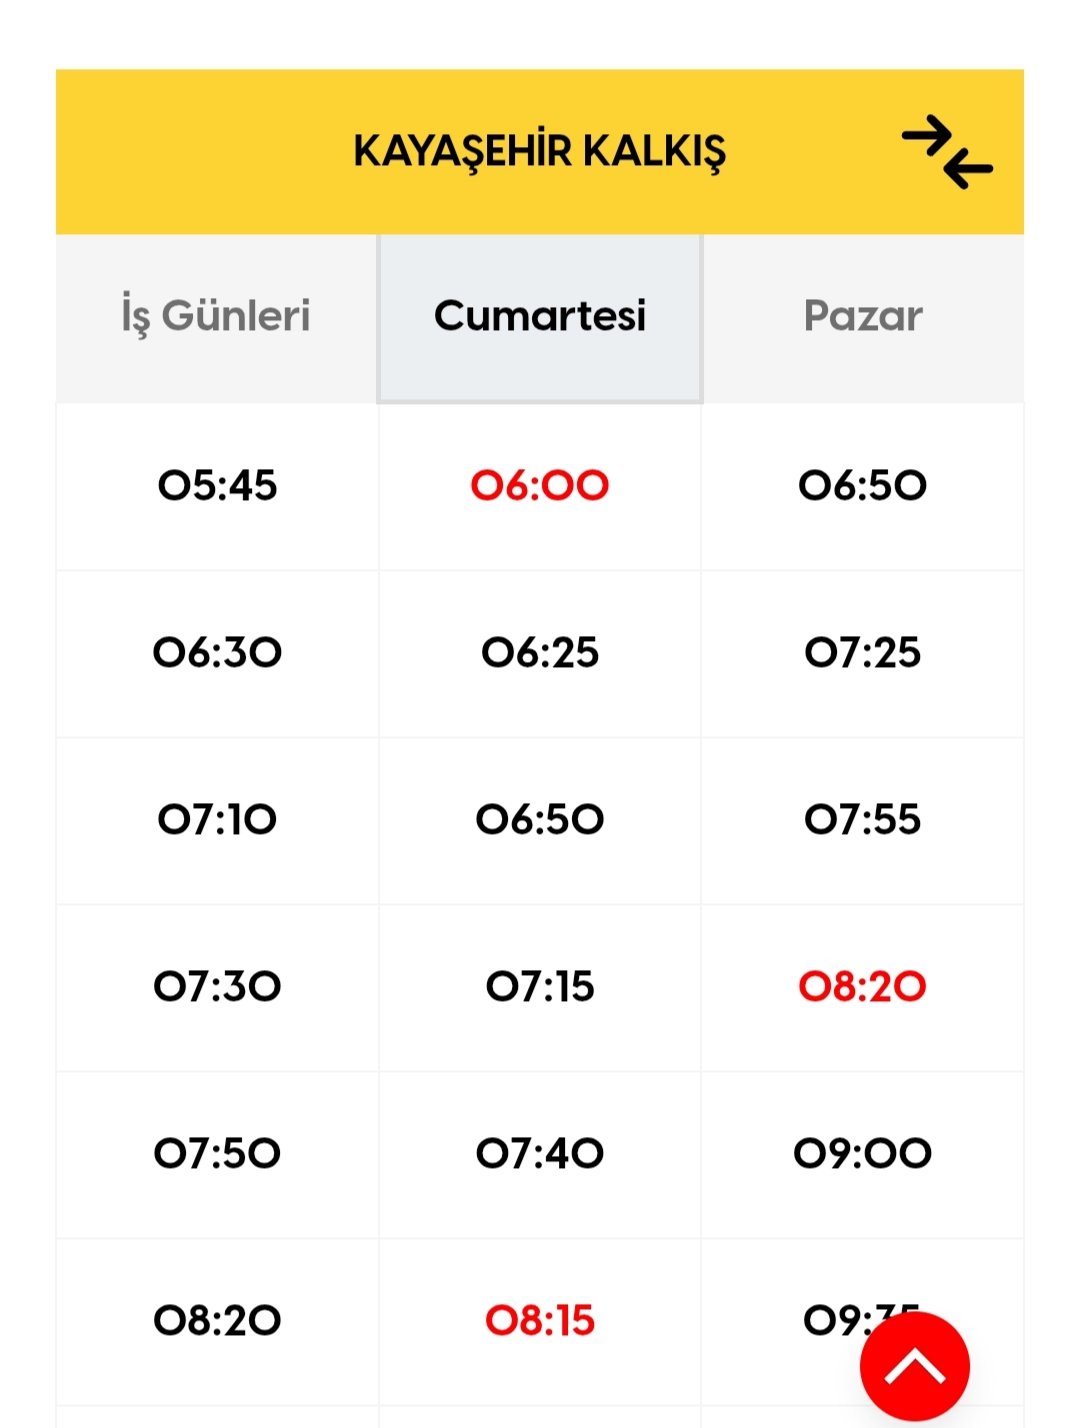Click the 07:55 Sunday departure
Screen dimensions: 1079x1428
click(863, 820)
